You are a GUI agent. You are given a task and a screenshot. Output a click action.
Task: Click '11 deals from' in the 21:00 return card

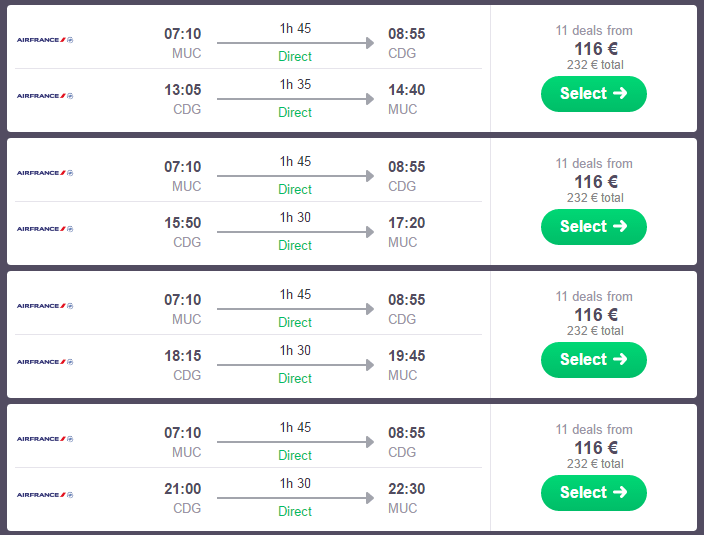pyautogui.click(x=594, y=430)
